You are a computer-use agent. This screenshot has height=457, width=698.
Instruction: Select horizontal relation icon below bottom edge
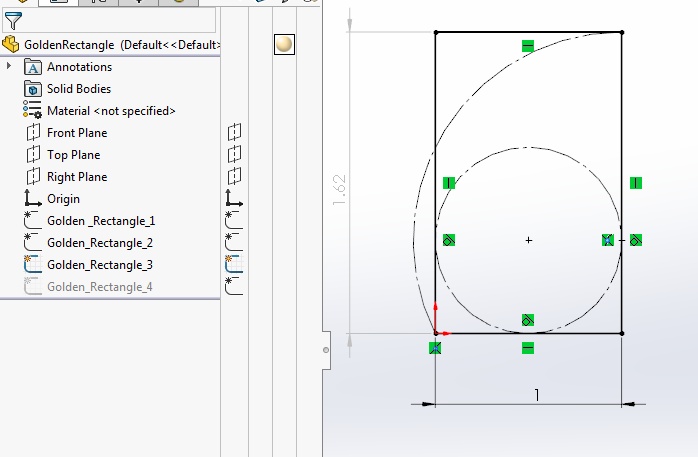(x=528, y=348)
